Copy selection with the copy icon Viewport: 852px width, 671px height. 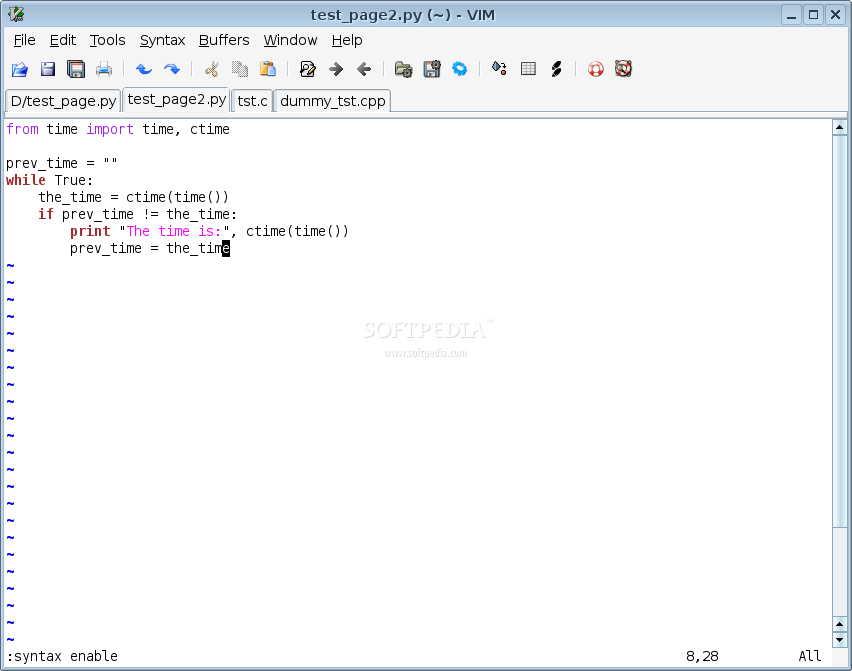point(240,69)
